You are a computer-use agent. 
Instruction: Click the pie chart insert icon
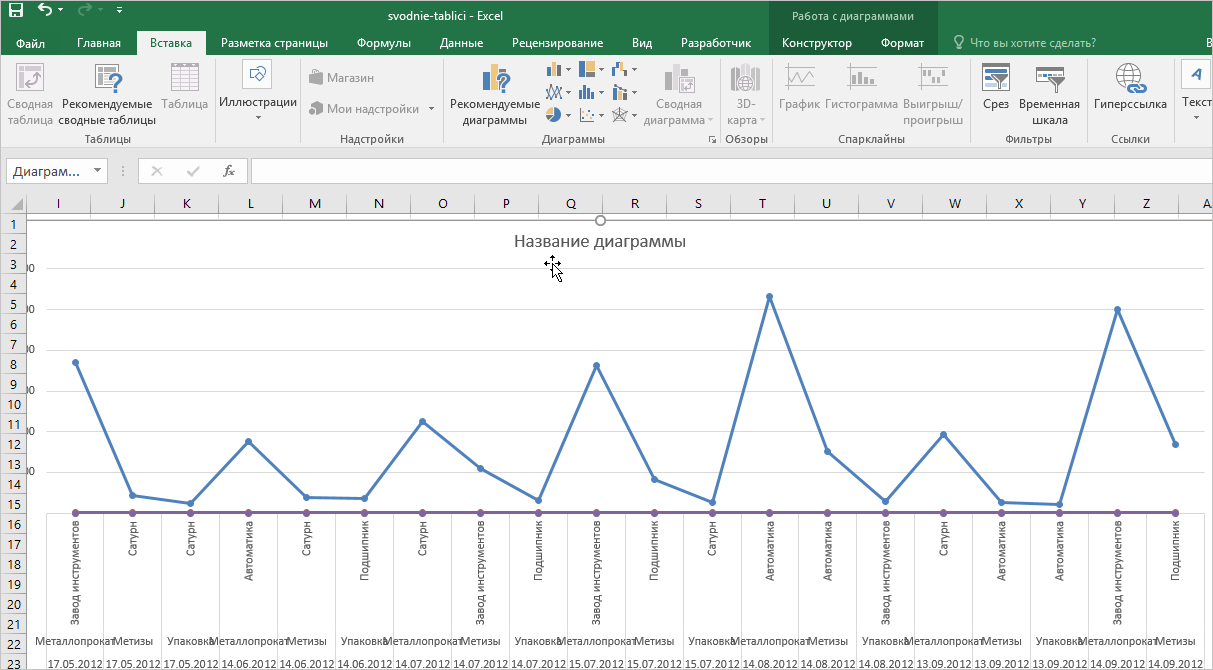[553, 114]
